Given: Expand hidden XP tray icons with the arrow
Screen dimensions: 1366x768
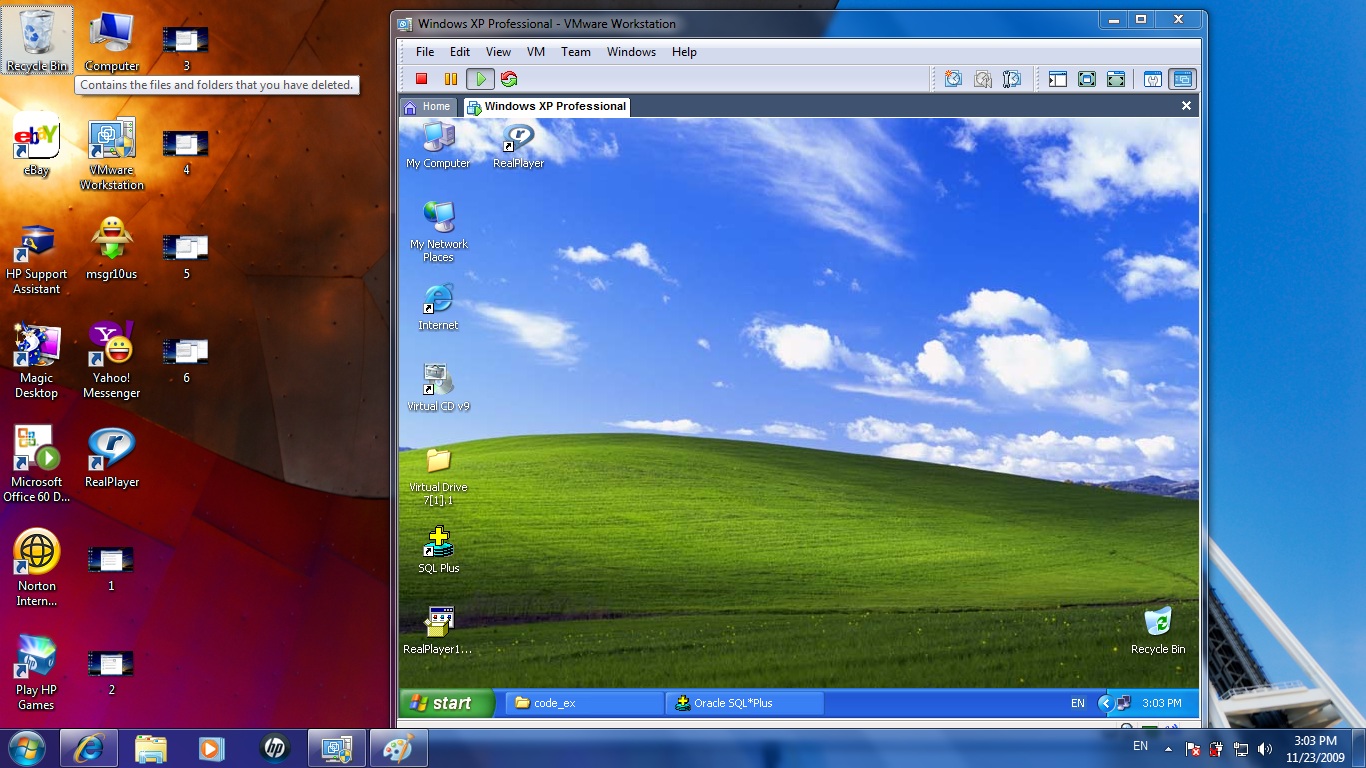Looking at the screenshot, I should (1105, 703).
